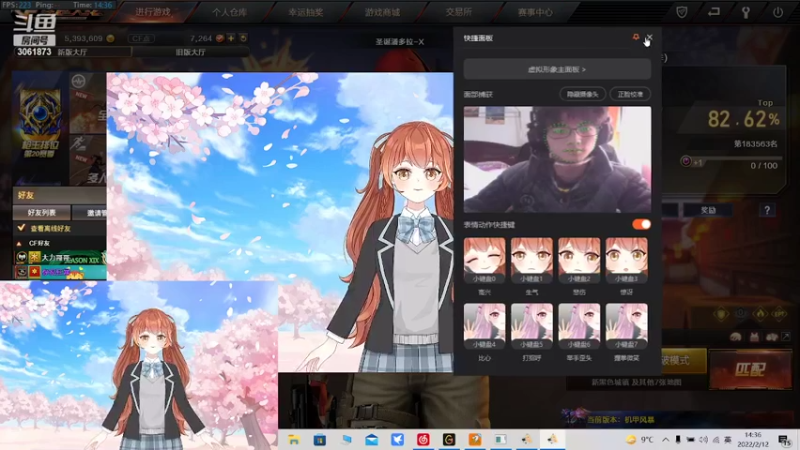Click the power exit icon in top bar
Image resolution: width=800 pixels, height=450 pixels.
click(x=778, y=12)
